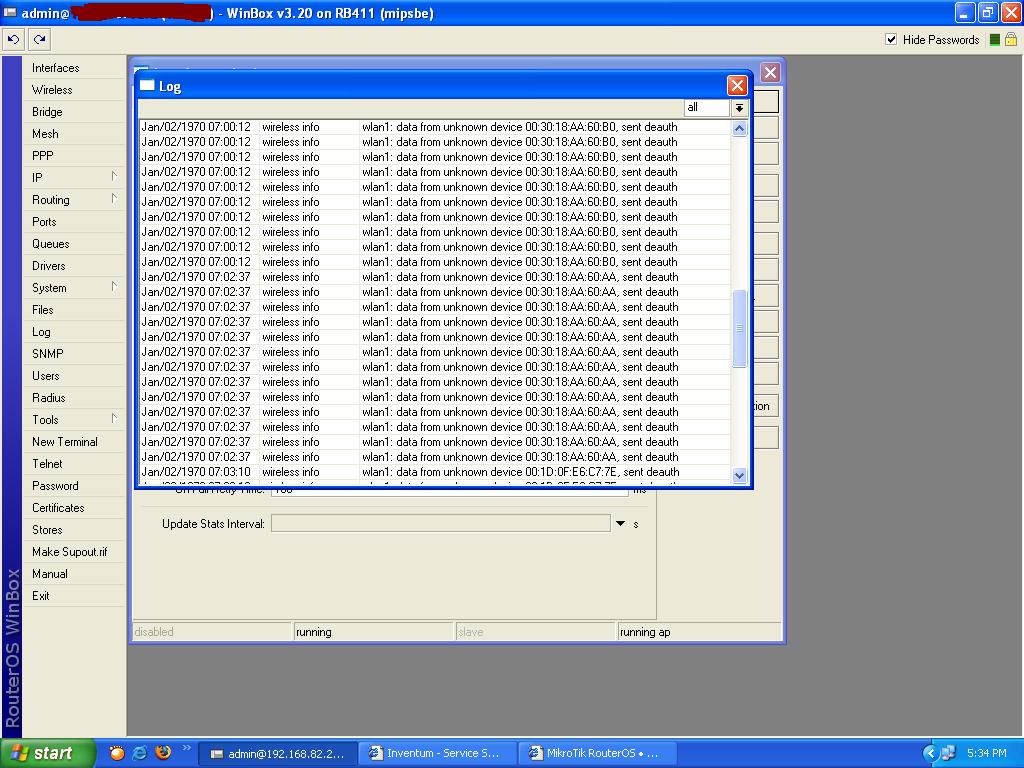
Task: Expand the System submenu arrow
Action: [114, 287]
